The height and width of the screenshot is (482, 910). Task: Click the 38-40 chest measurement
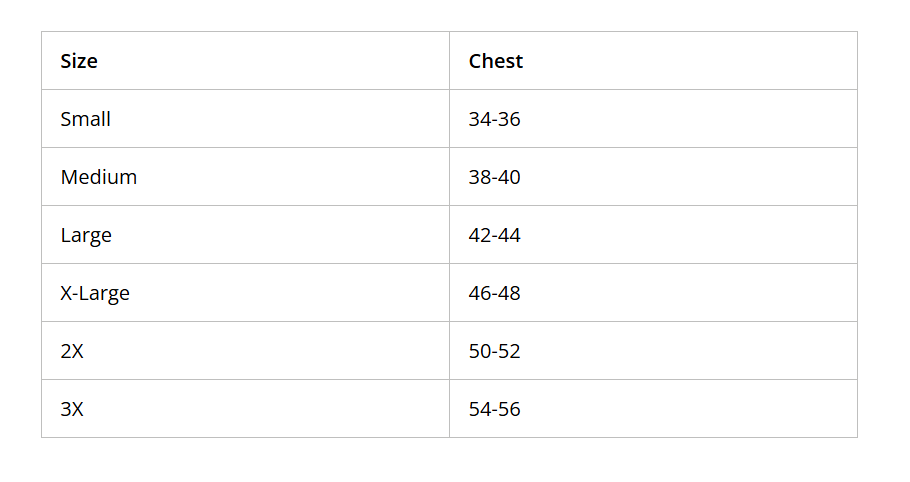[x=494, y=177]
